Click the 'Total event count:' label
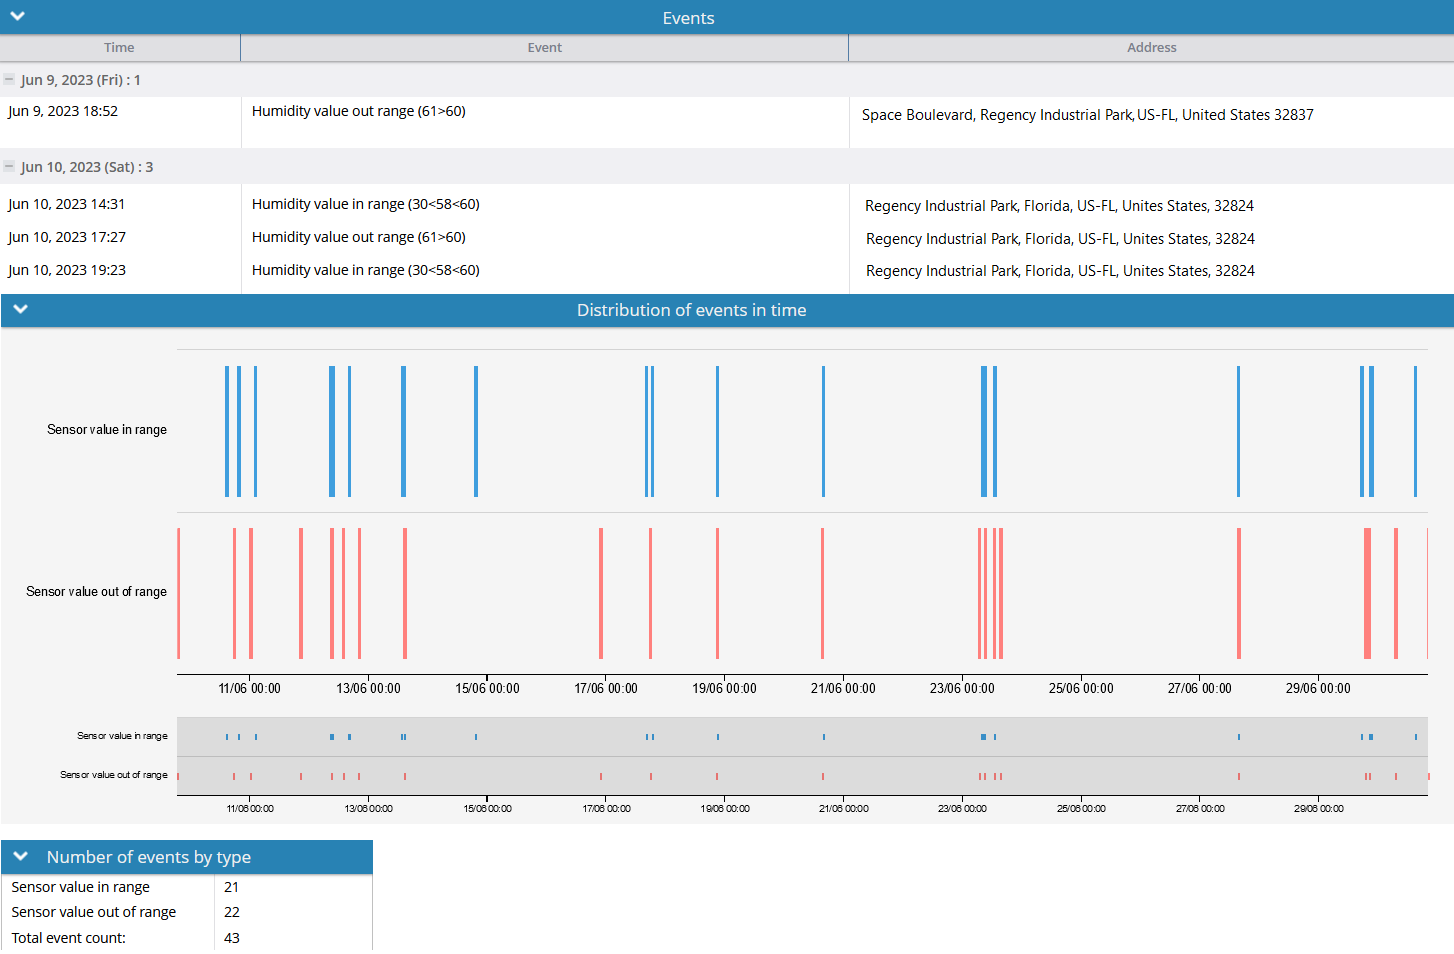The height and width of the screenshot is (954, 1454). (68, 938)
